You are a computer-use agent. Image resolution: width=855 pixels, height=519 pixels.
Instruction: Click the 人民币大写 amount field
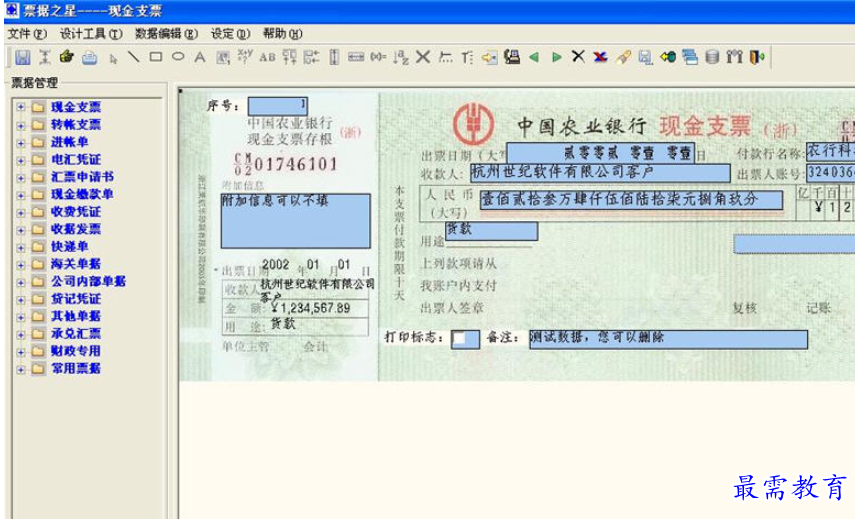[x=631, y=200]
